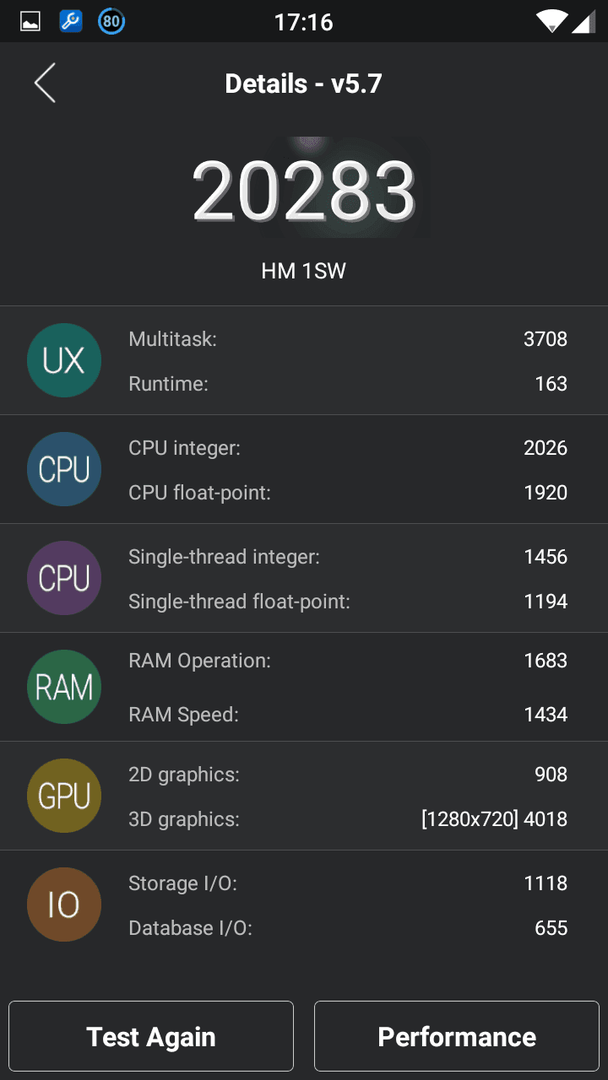This screenshot has width=608, height=1080.
Task: Select the green RAM circle icon
Action: (x=64, y=687)
